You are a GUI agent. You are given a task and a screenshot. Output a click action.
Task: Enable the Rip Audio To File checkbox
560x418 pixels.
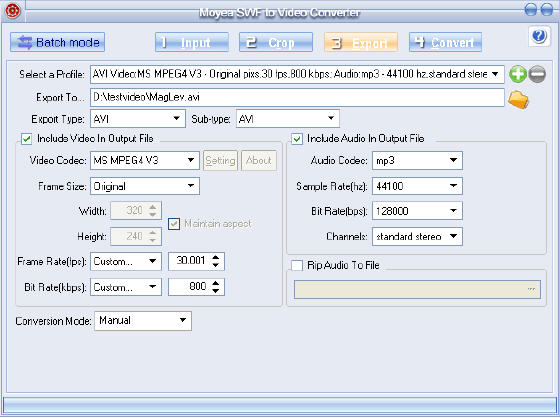coord(297,265)
